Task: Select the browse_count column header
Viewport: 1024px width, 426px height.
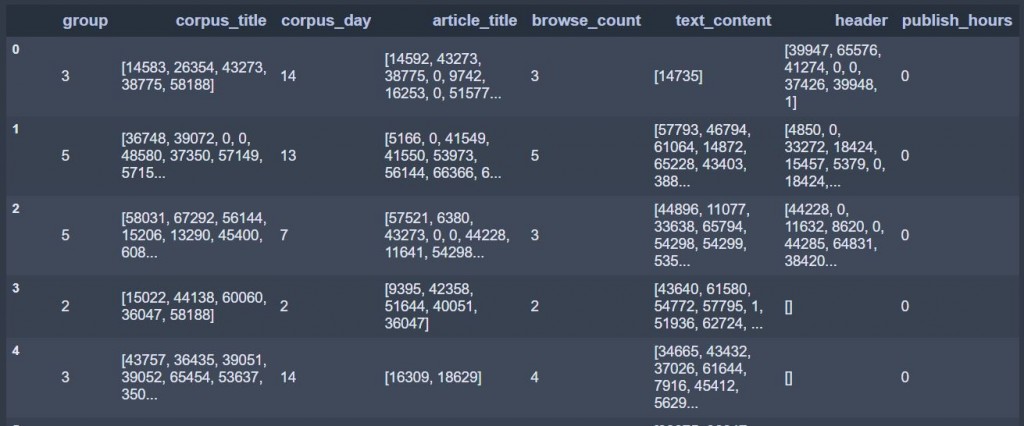Action: [586, 21]
